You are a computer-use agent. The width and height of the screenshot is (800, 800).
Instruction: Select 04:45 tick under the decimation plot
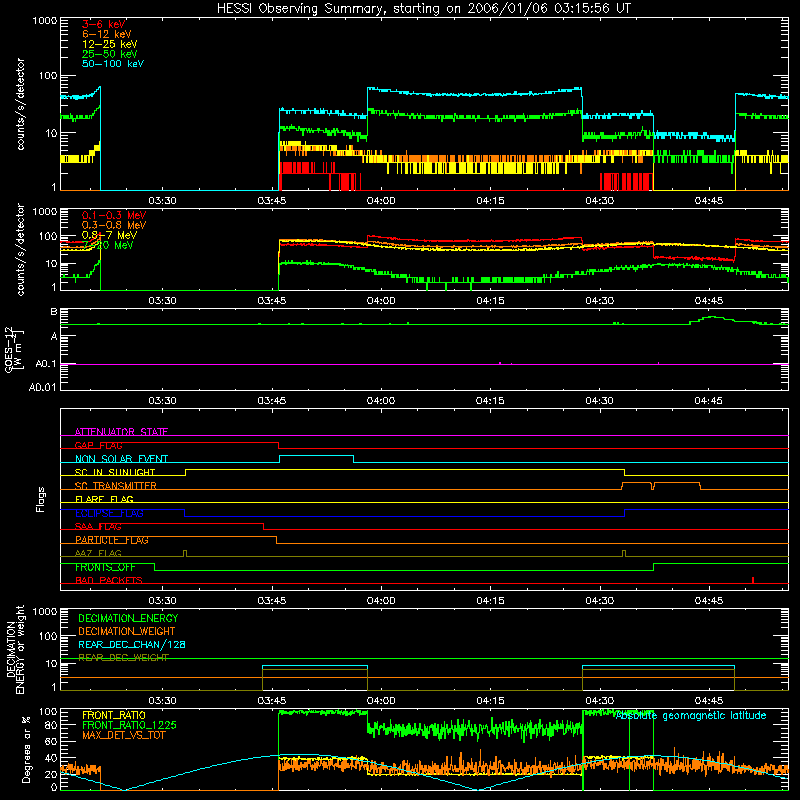pos(709,701)
